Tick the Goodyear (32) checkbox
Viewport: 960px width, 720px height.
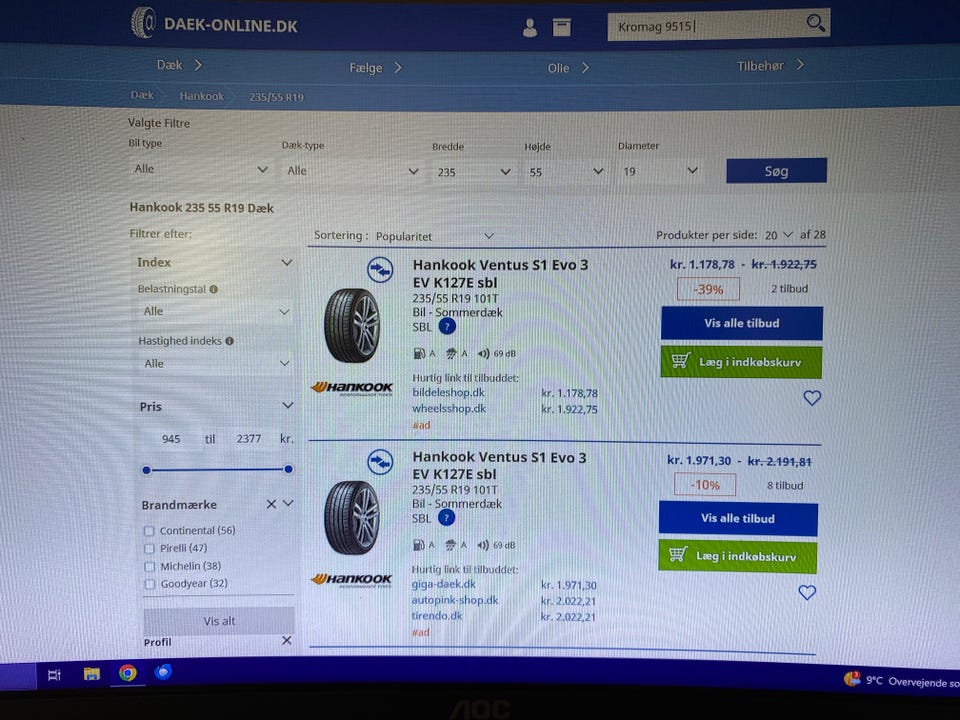point(149,584)
